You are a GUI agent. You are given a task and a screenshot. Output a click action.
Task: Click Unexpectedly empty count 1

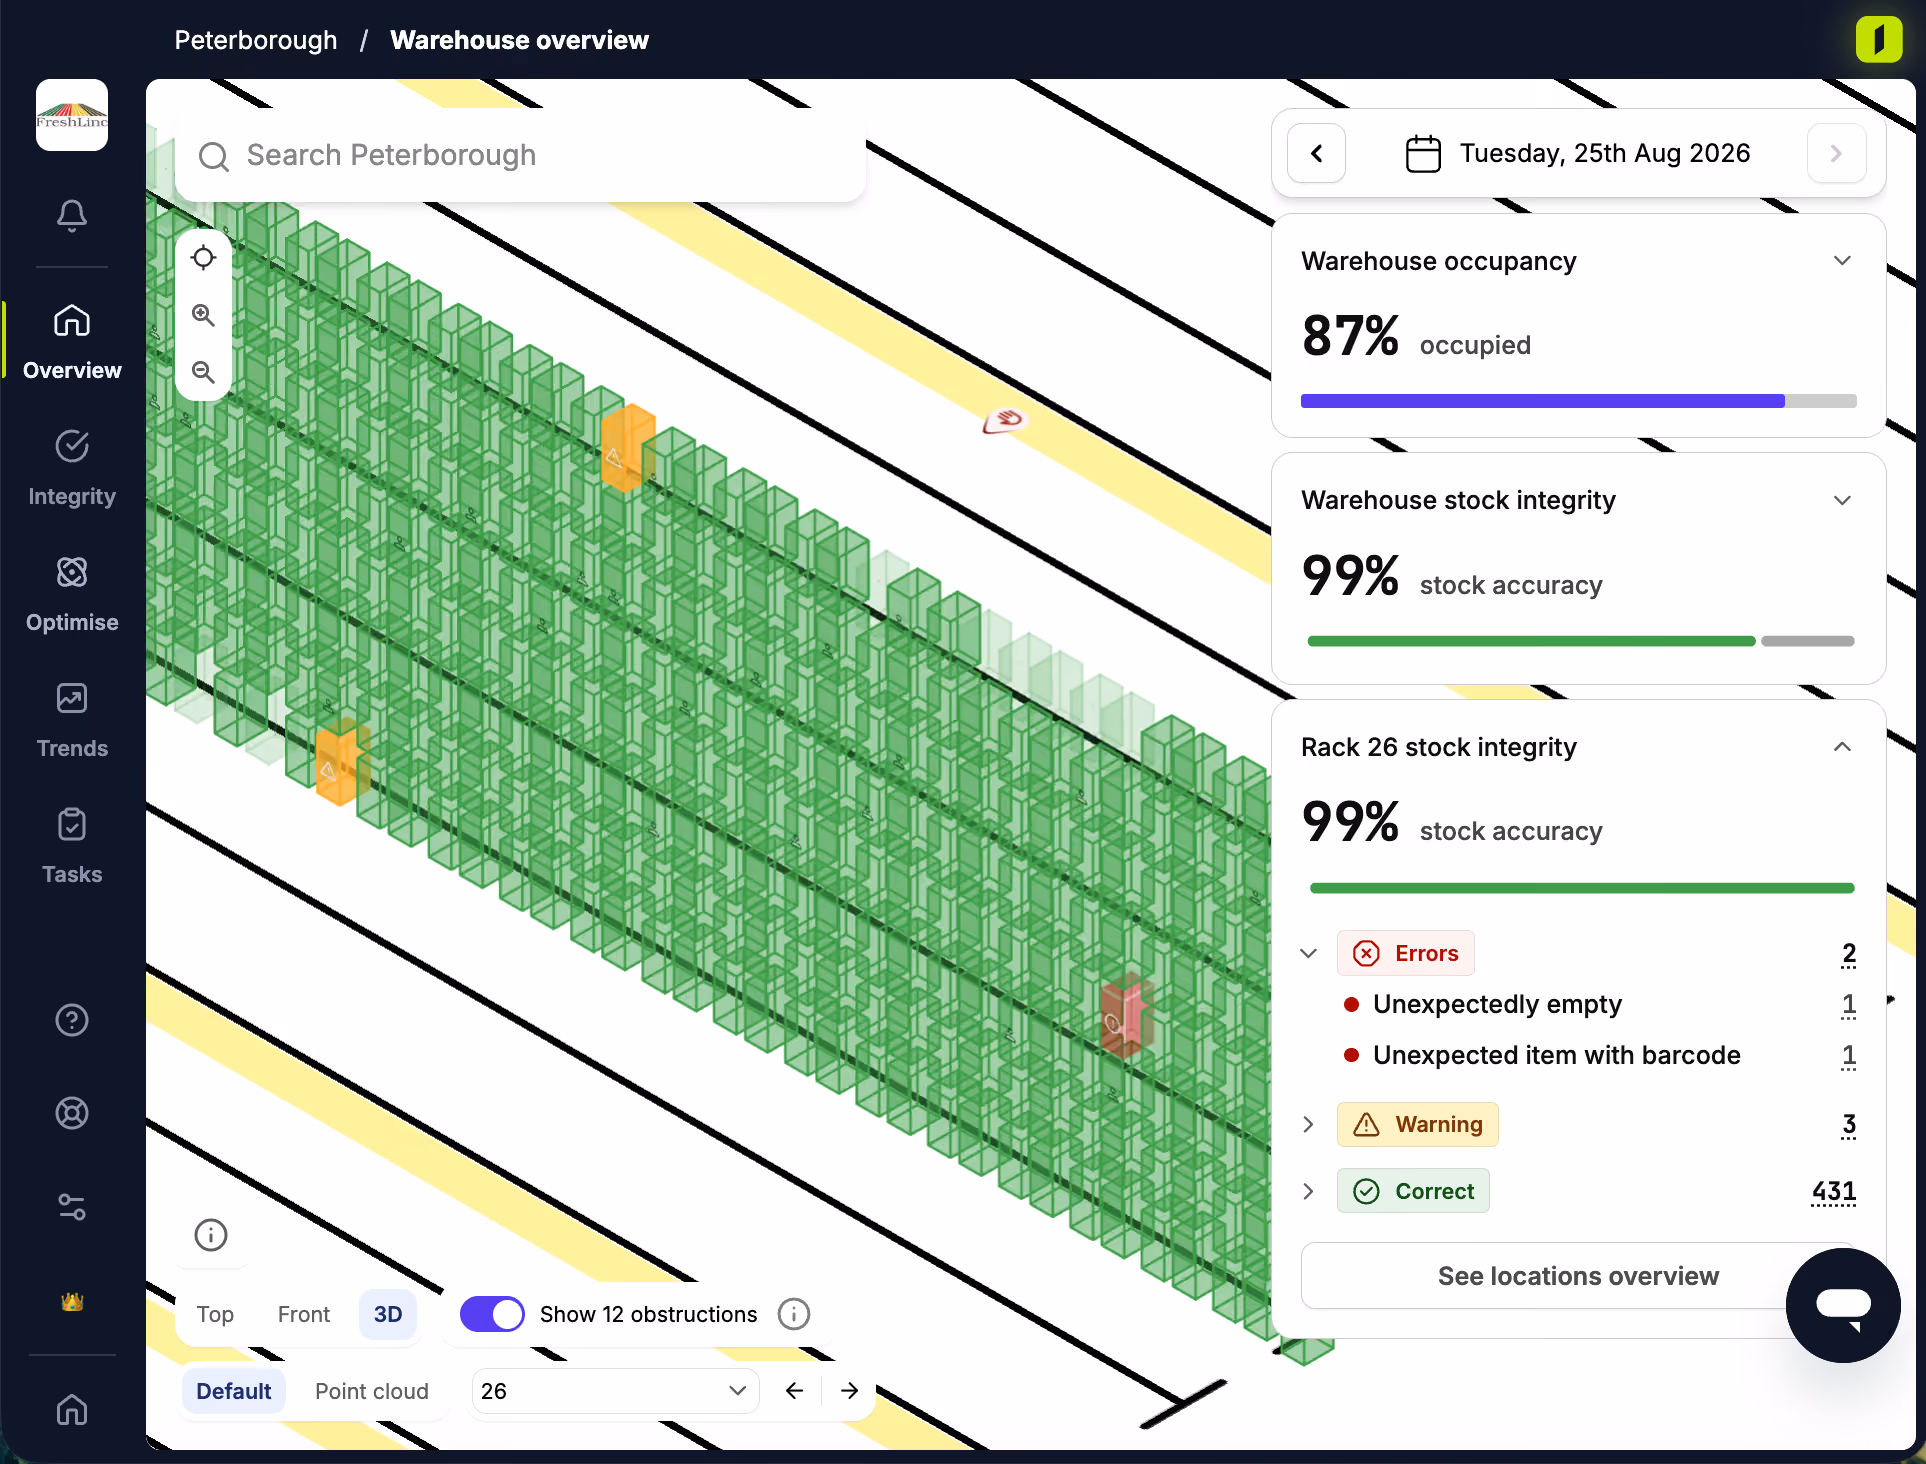click(x=1849, y=1005)
